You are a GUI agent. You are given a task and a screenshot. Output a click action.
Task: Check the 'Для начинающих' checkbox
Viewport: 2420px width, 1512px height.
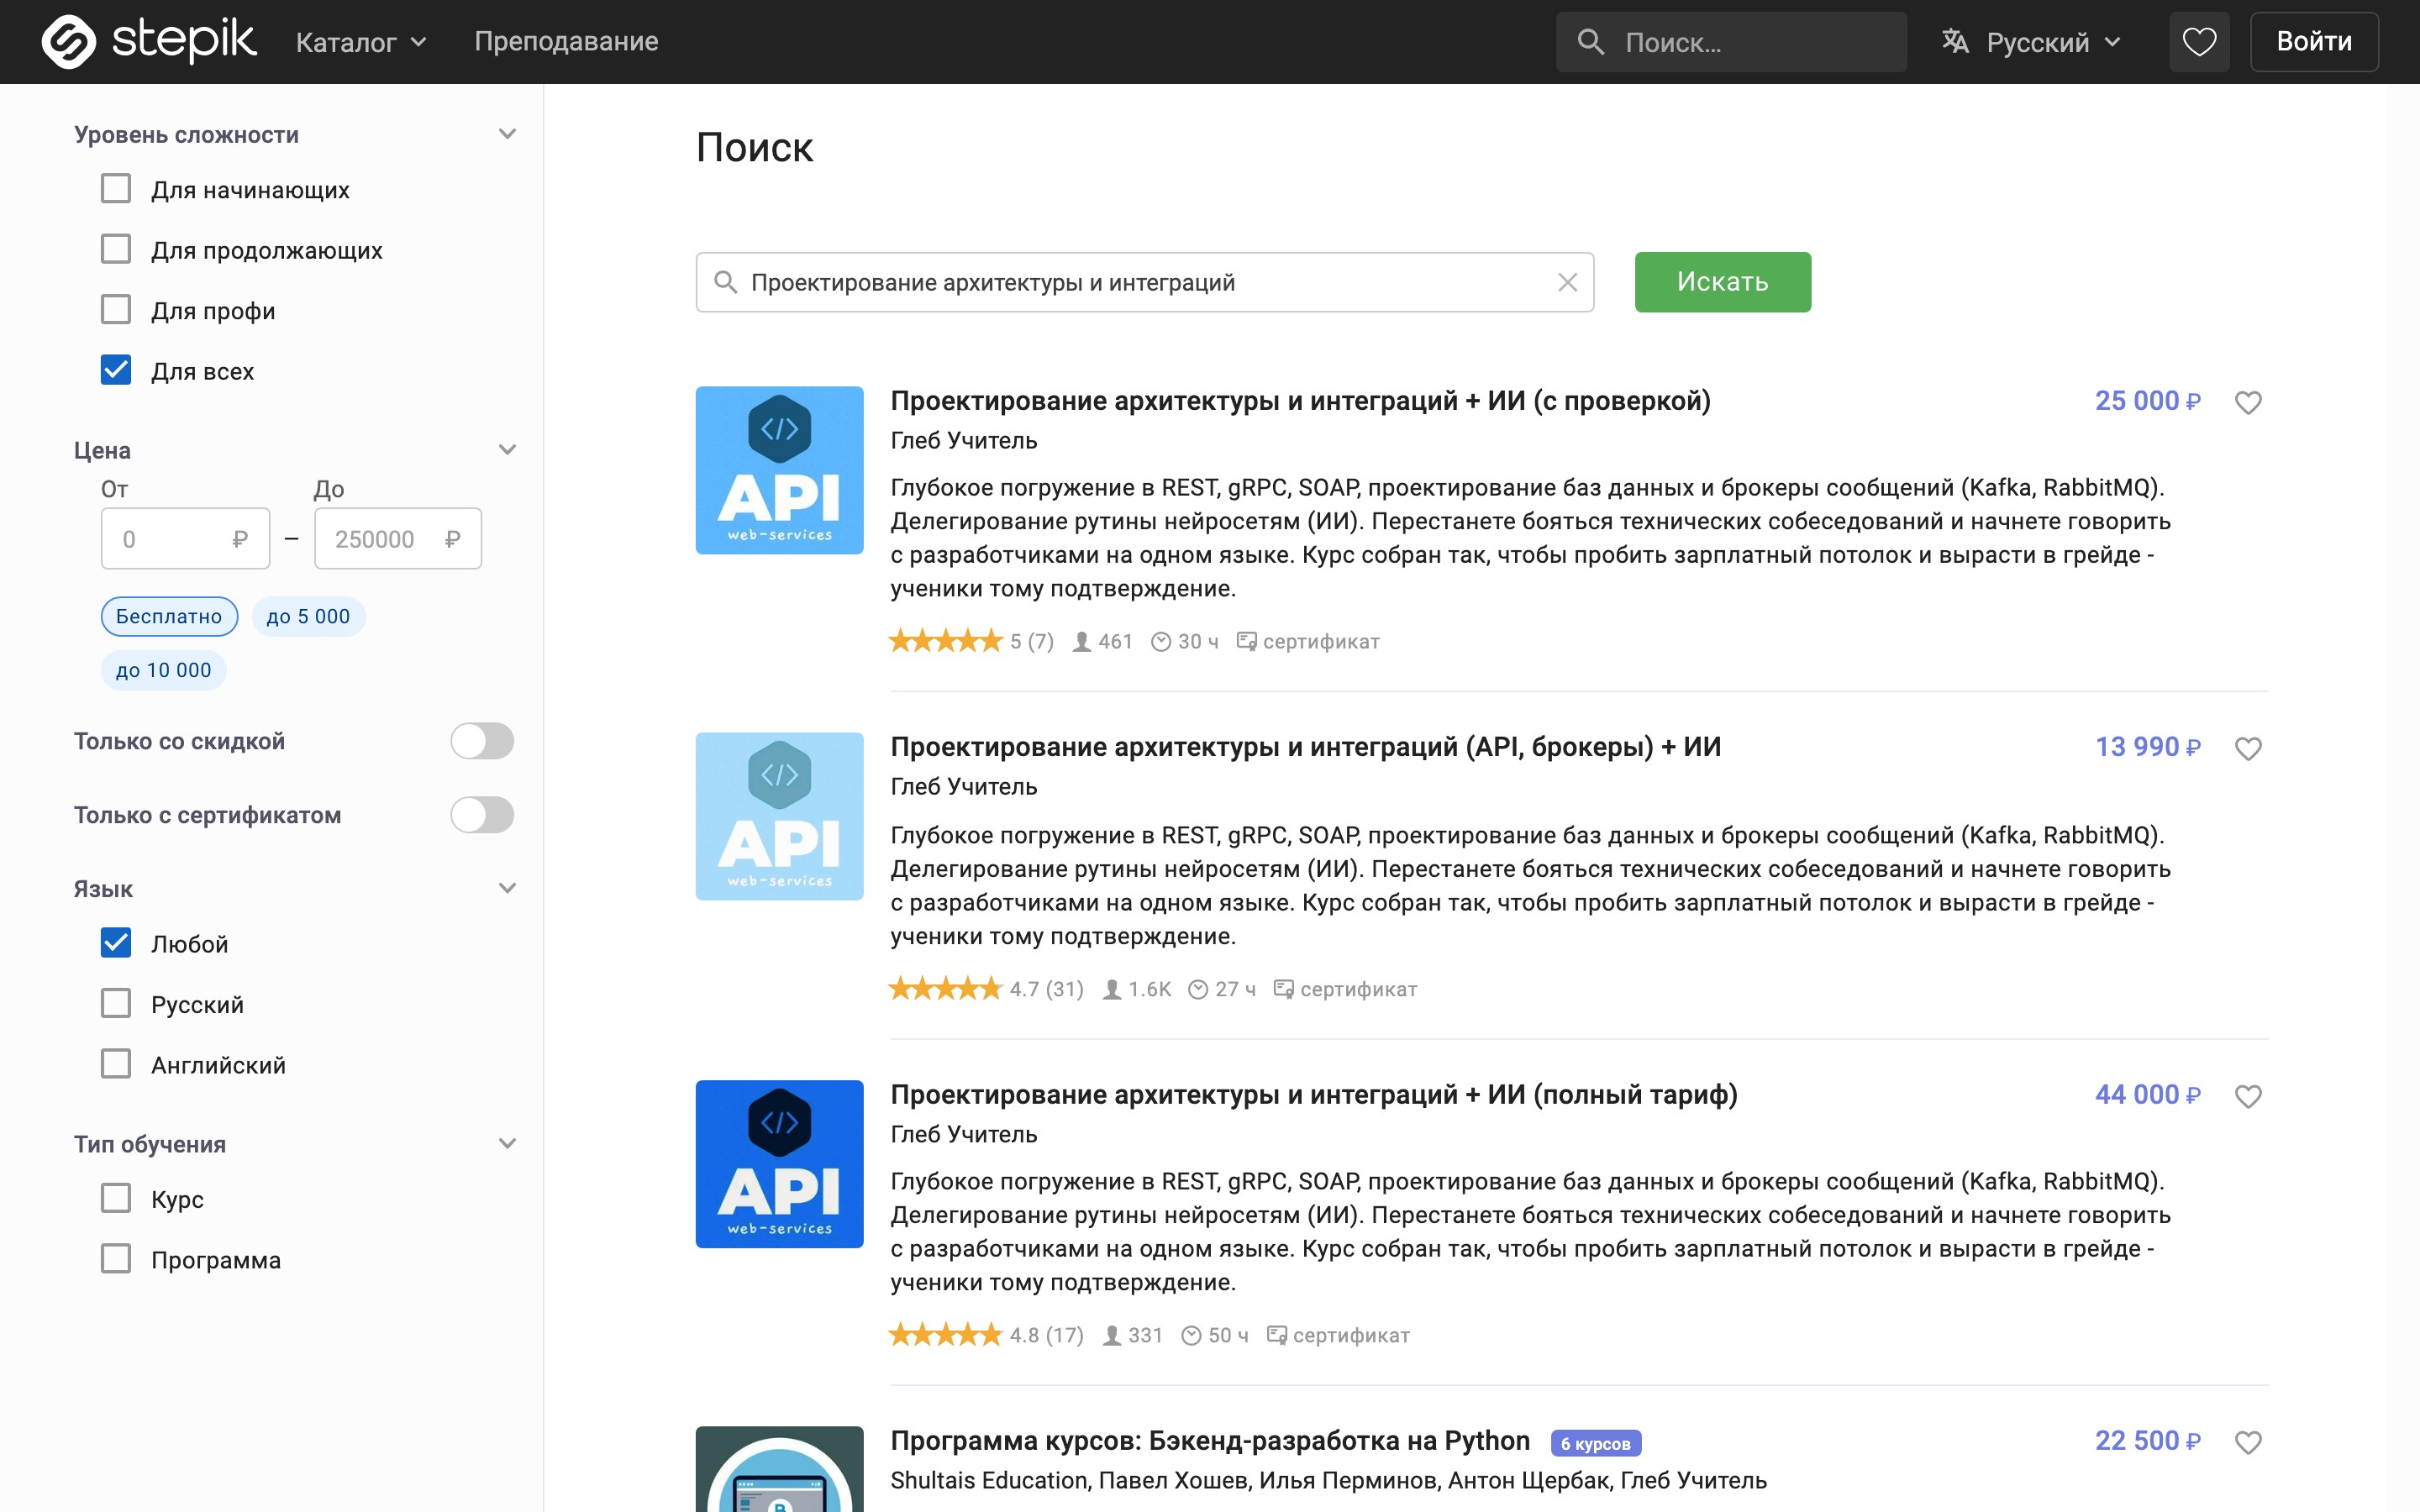click(116, 189)
